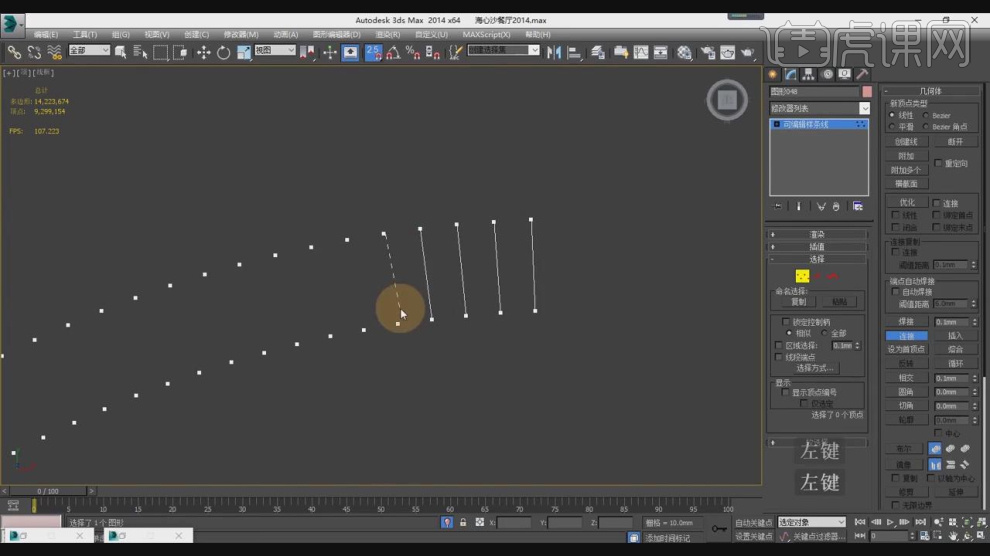Open the MAXScript(X) menu
This screenshot has height=556, width=990.
click(x=484, y=34)
